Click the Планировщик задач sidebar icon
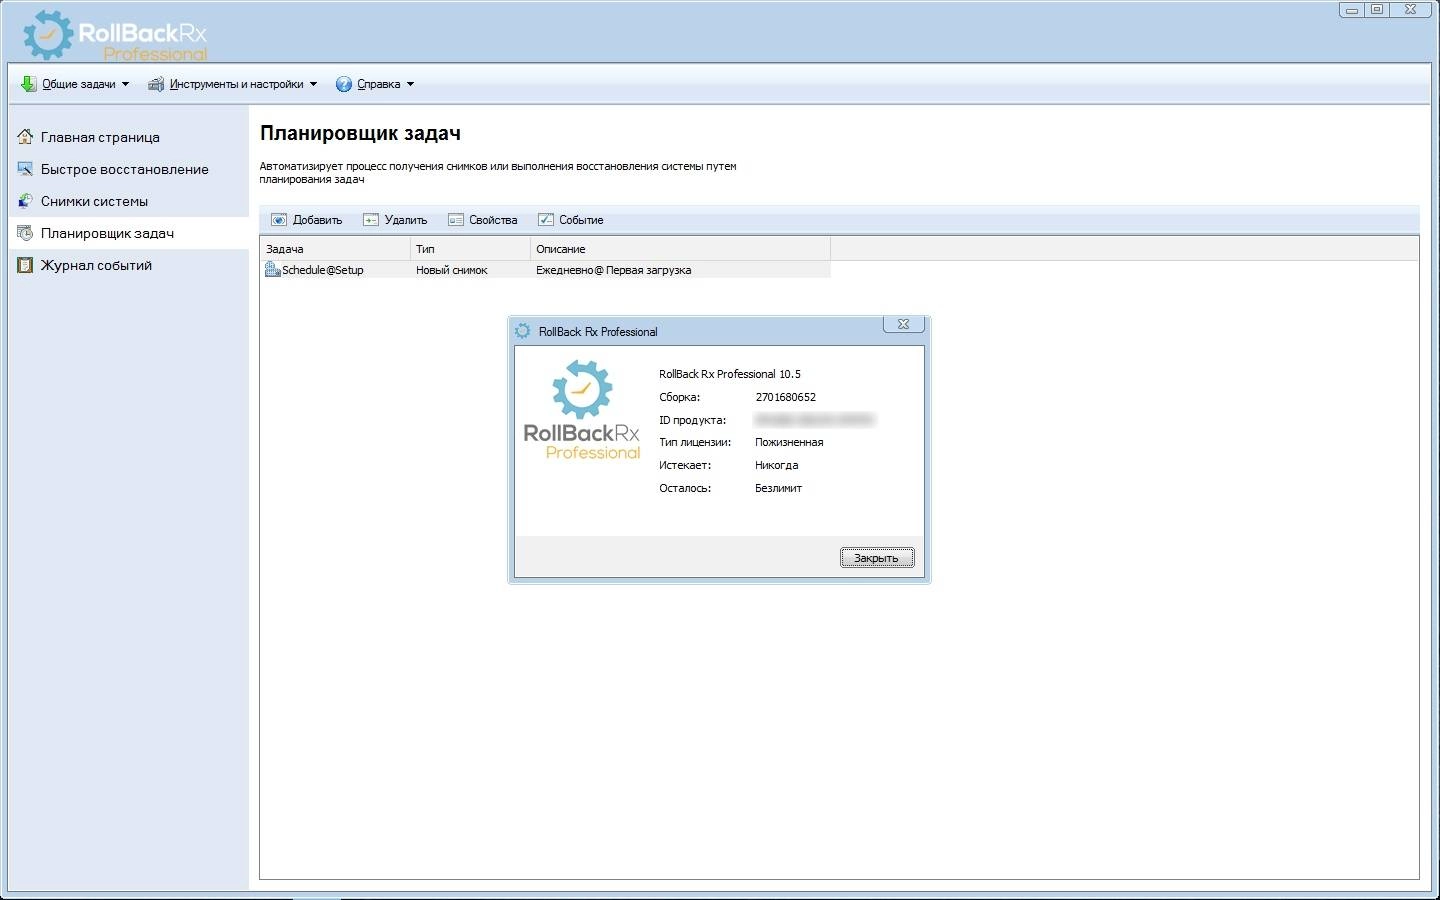1440x900 pixels. (x=26, y=233)
